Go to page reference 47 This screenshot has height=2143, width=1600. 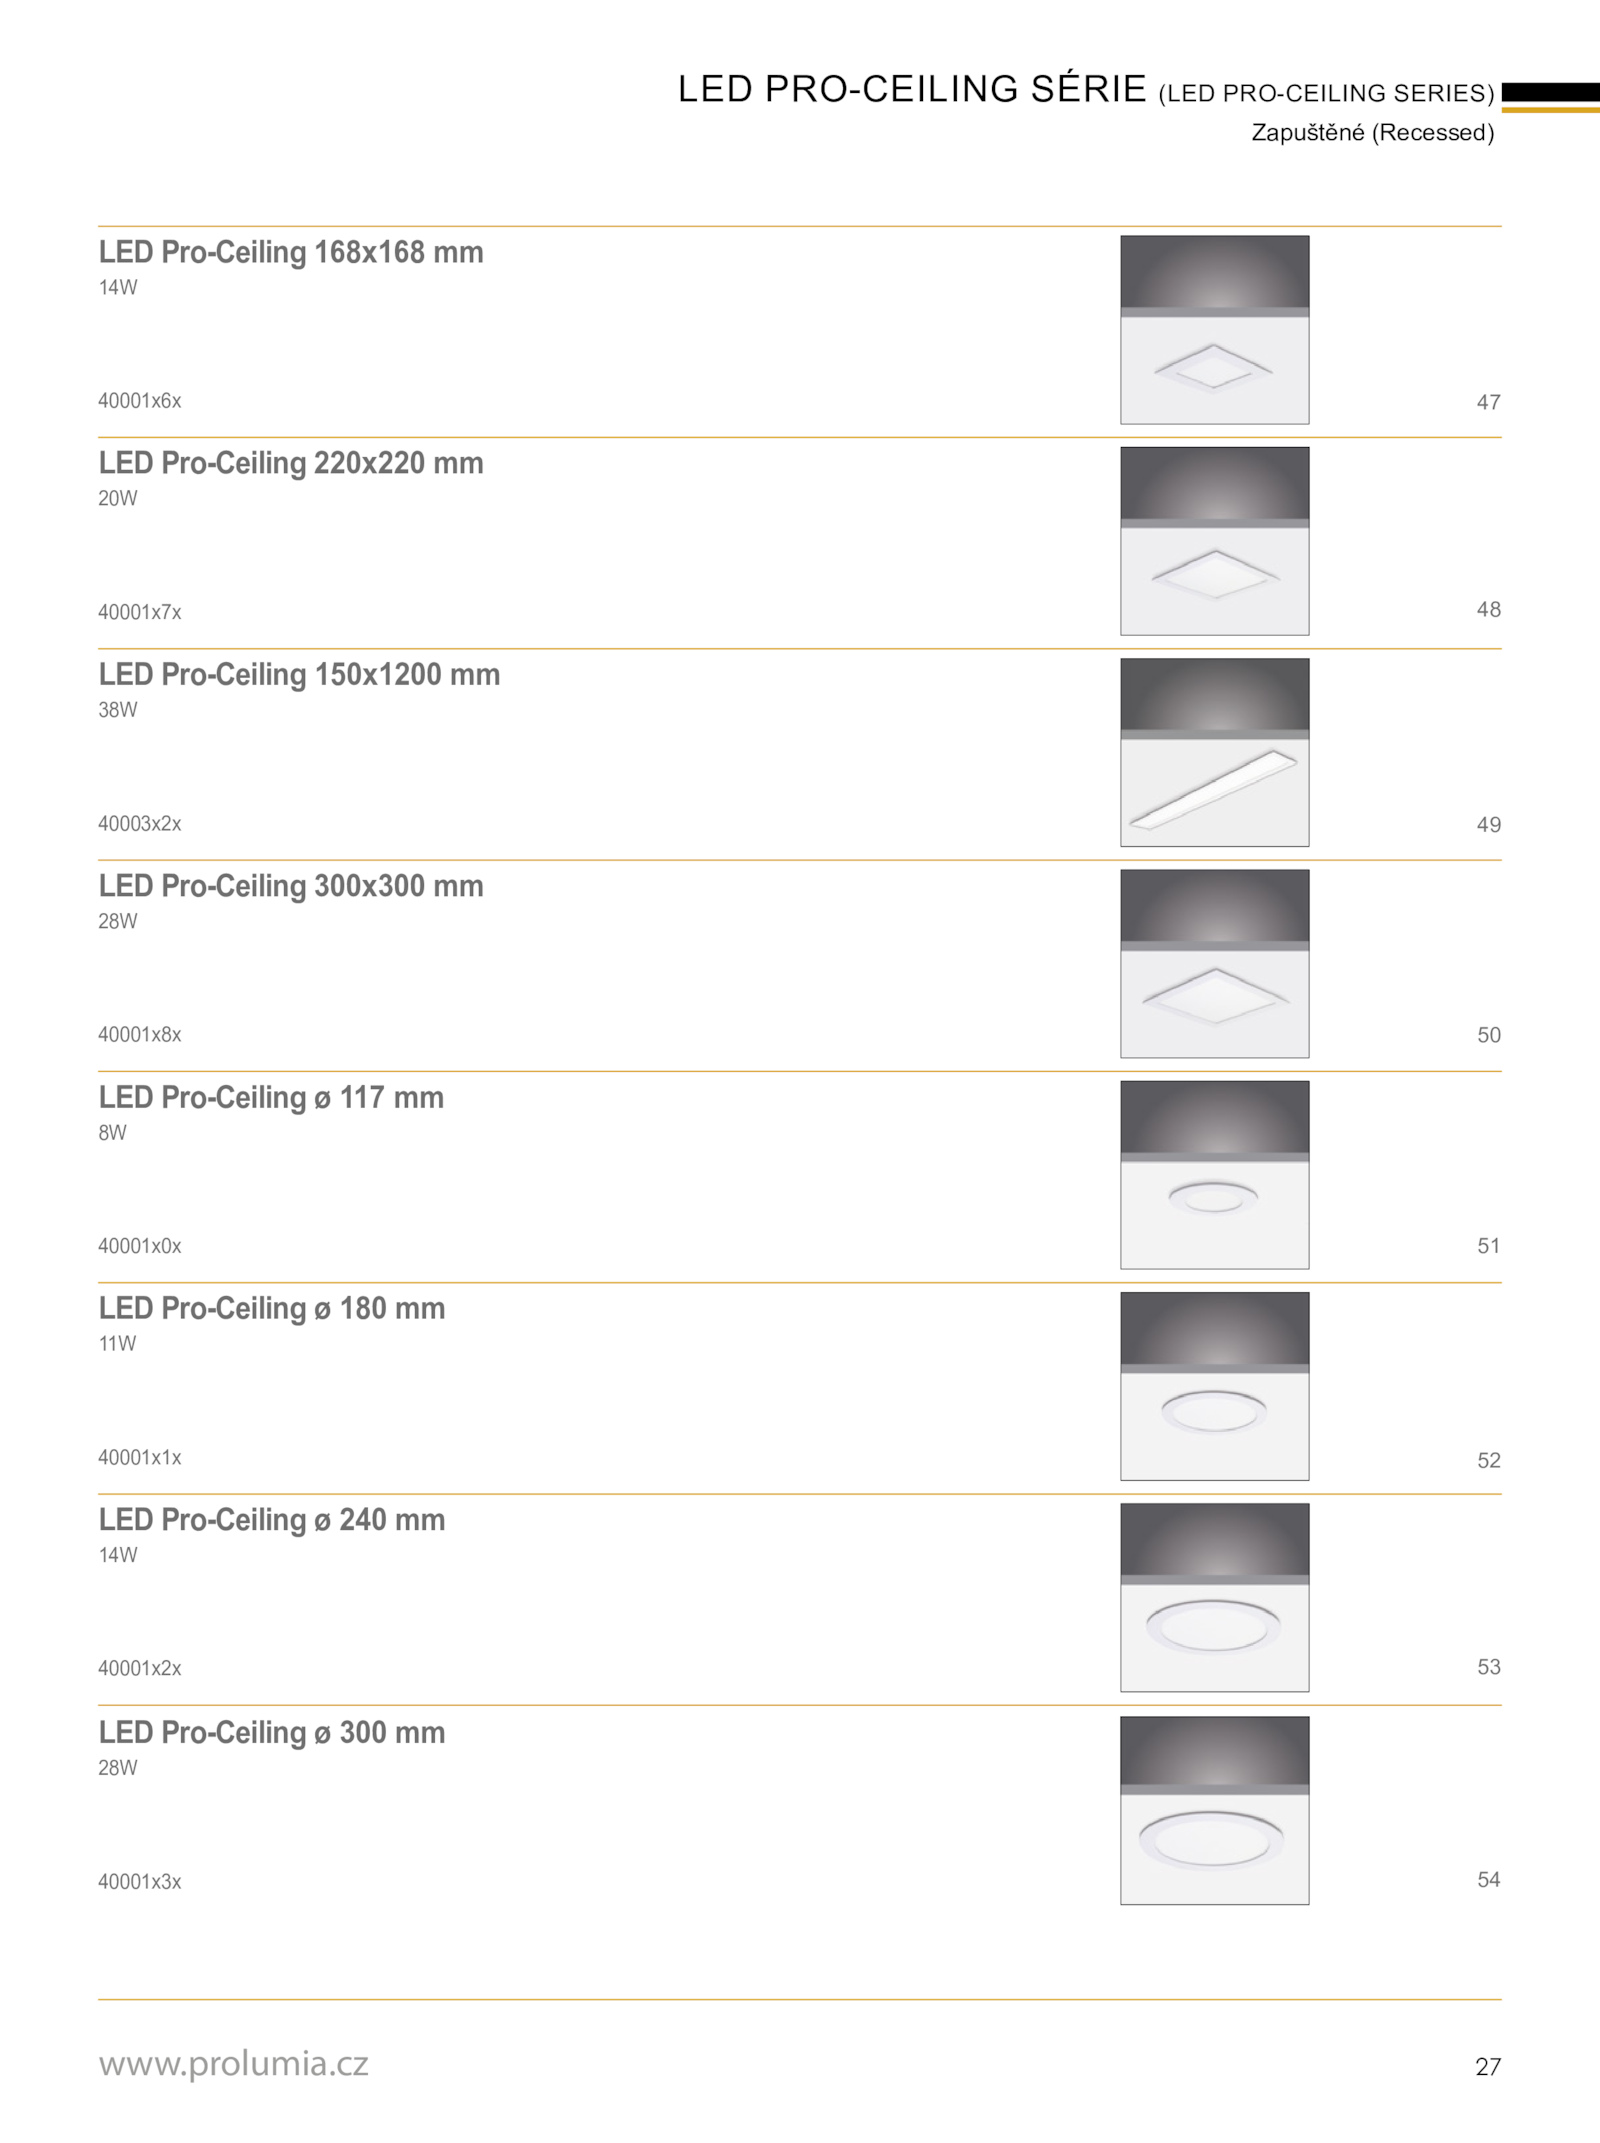click(x=1488, y=402)
